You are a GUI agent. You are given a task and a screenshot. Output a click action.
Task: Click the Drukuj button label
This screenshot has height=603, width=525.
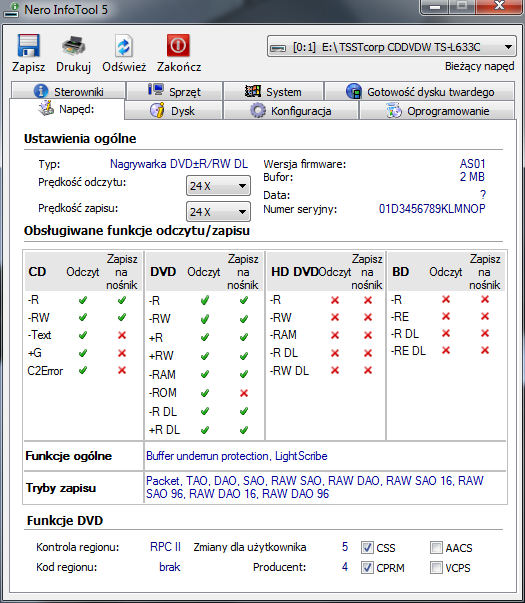tap(73, 67)
